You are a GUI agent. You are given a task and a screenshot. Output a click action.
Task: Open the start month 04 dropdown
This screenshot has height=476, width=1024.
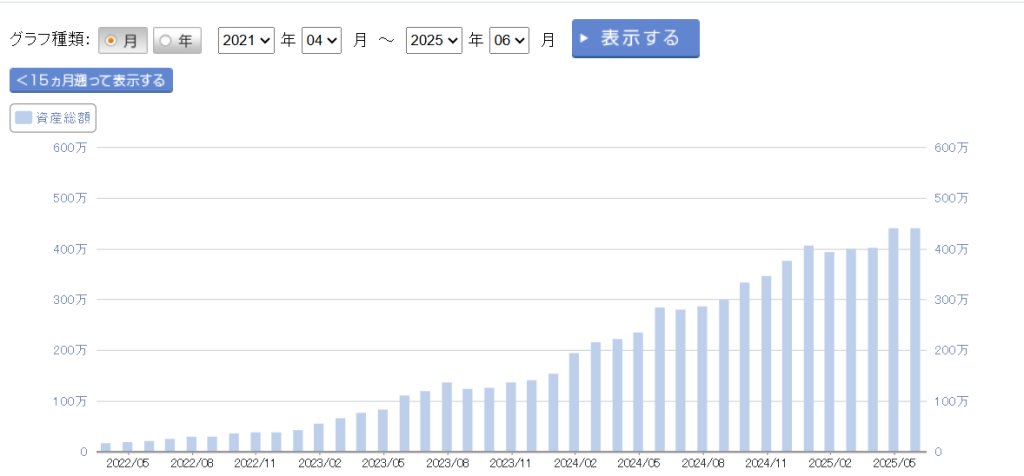[x=322, y=40]
